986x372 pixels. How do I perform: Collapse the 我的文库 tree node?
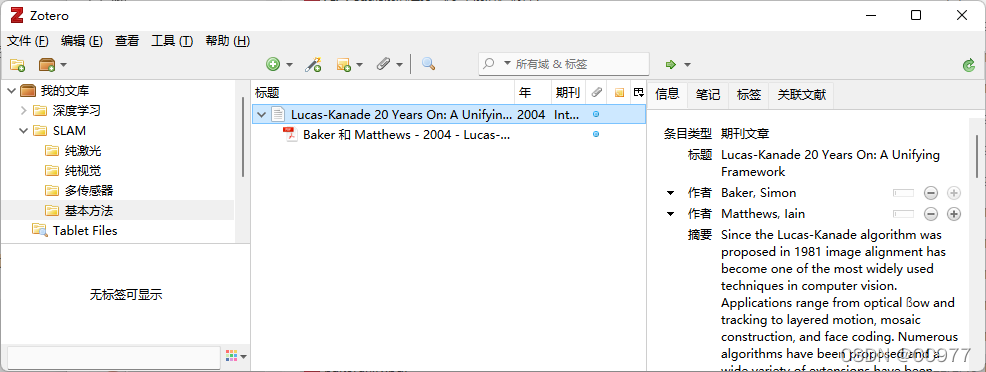11,91
